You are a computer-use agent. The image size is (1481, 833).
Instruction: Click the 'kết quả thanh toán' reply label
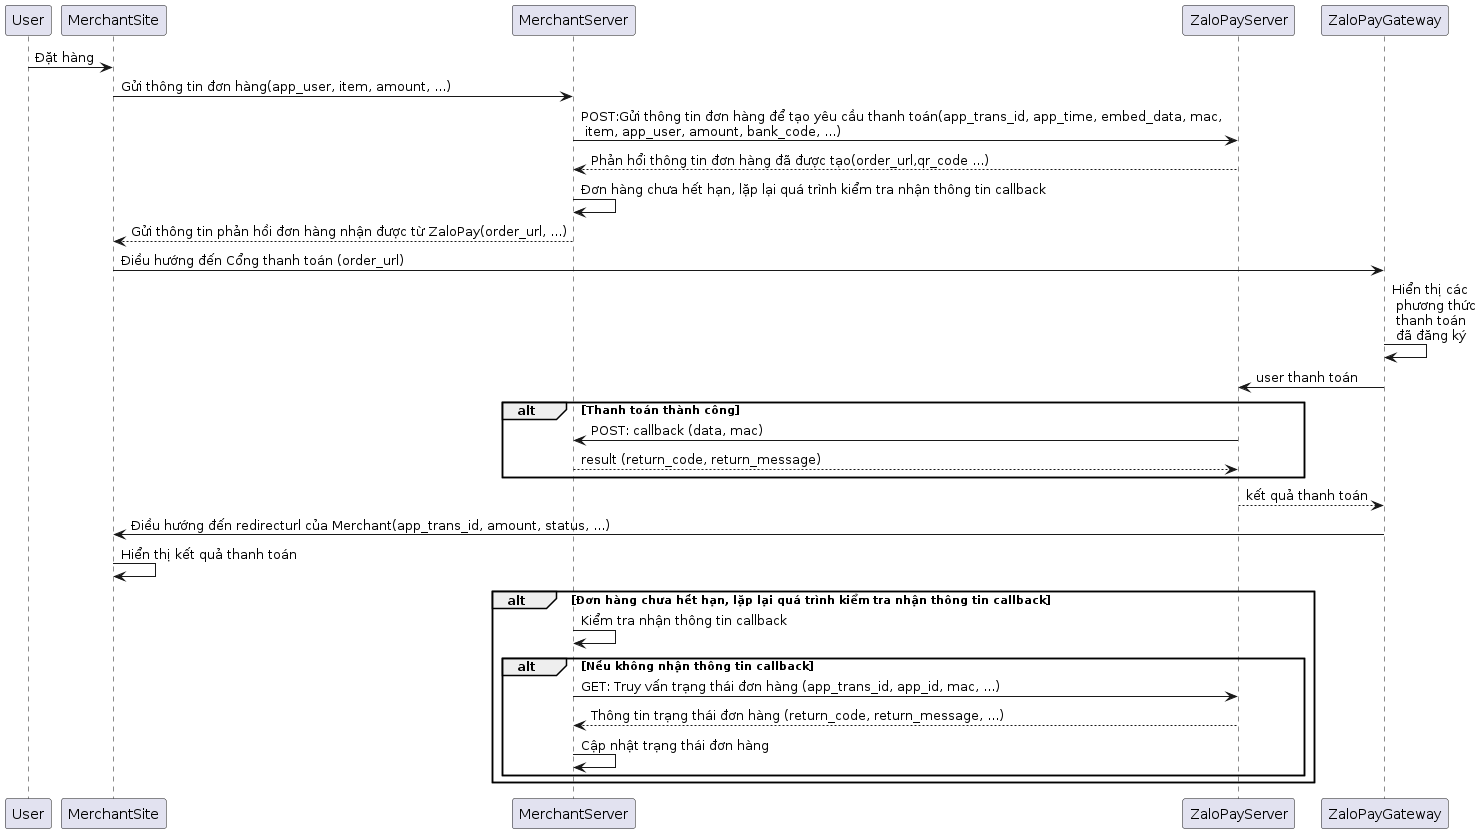(1306, 496)
